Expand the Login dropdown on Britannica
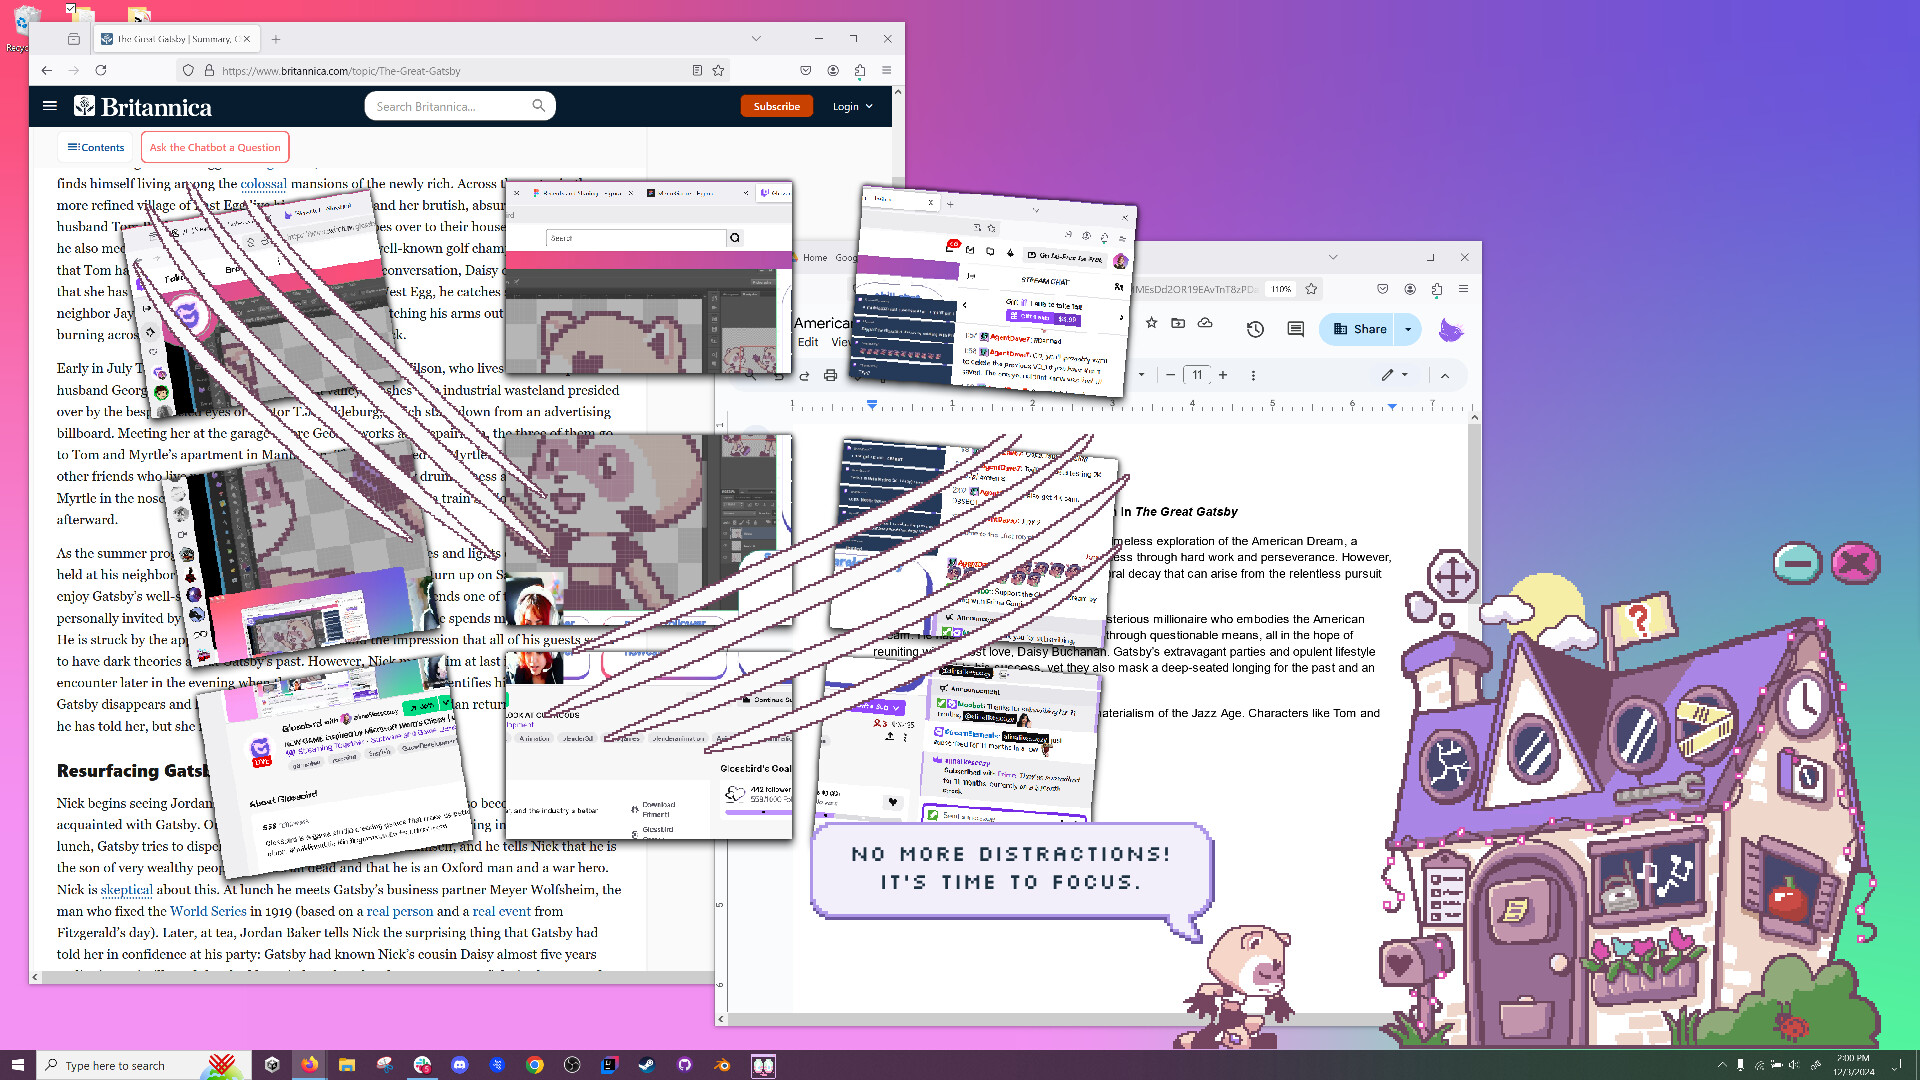This screenshot has width=1920, height=1080. tap(852, 106)
